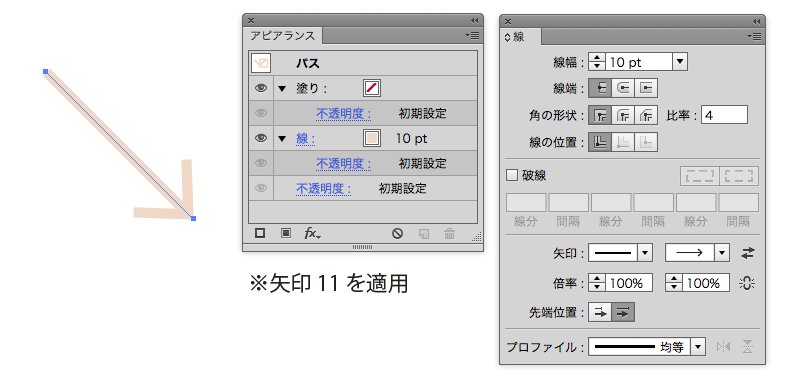
Task: Link arrowhead start and end scales
Action: click(x=747, y=284)
